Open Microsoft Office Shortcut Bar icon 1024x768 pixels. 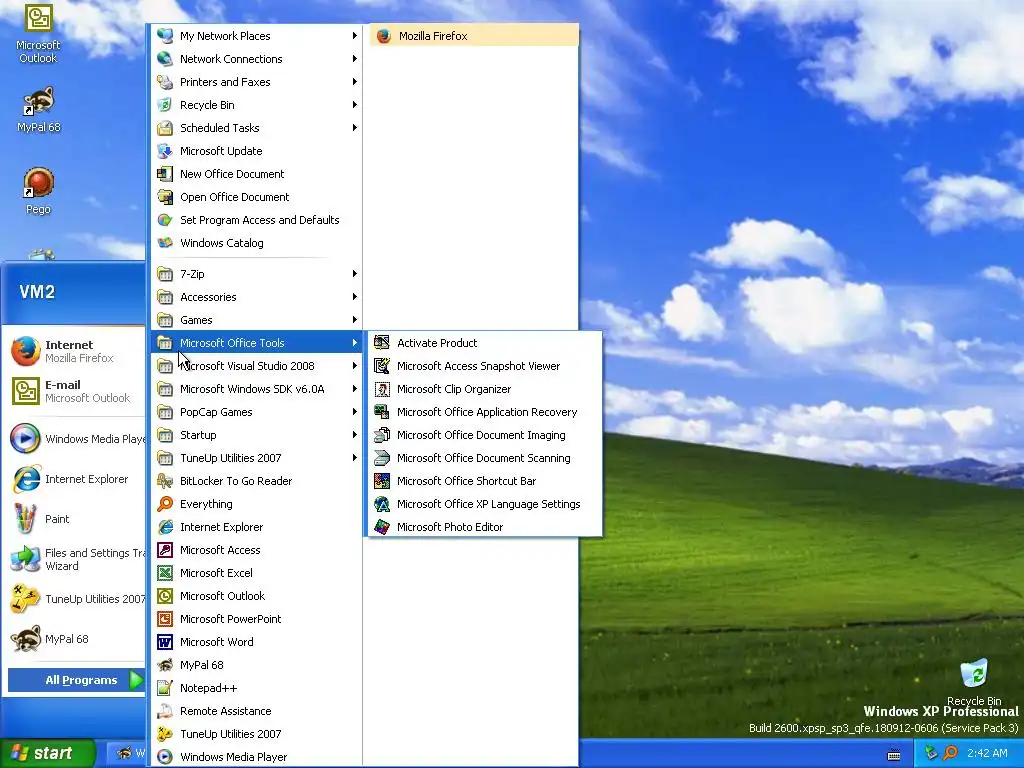pos(382,481)
